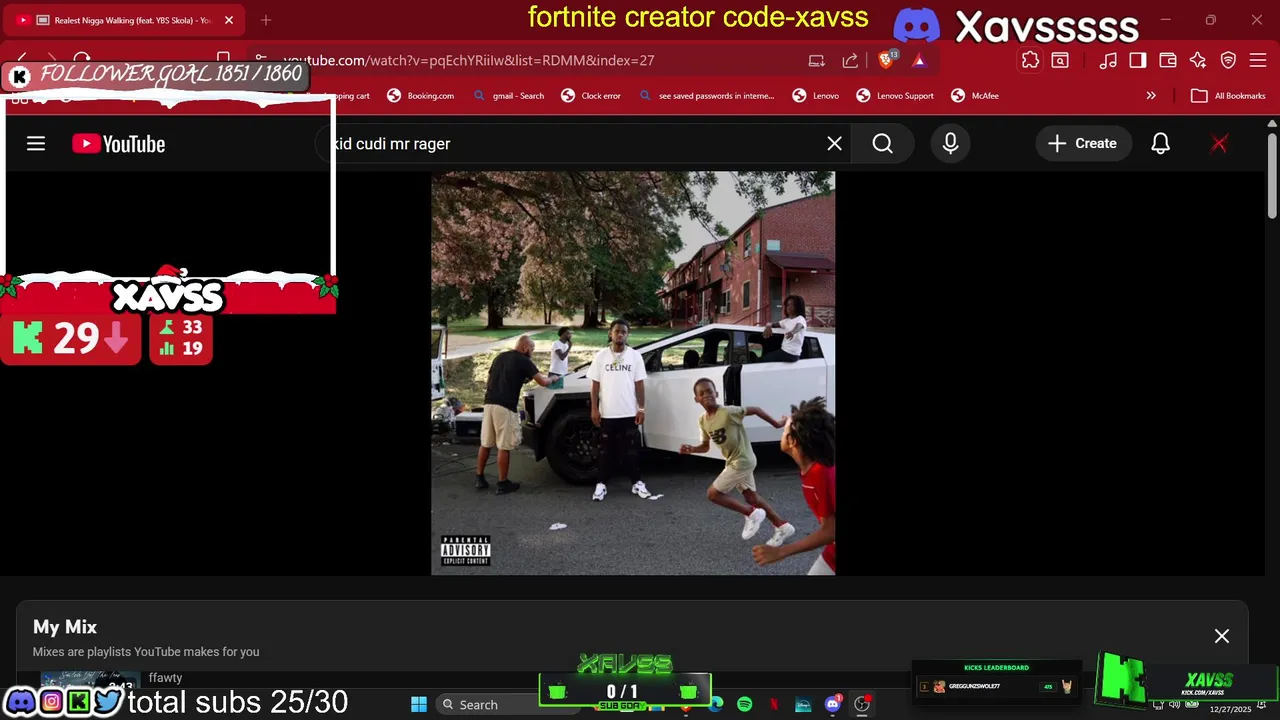Image resolution: width=1280 pixels, height=720 pixels.
Task: Open a new browser tab
Action: coord(266,20)
